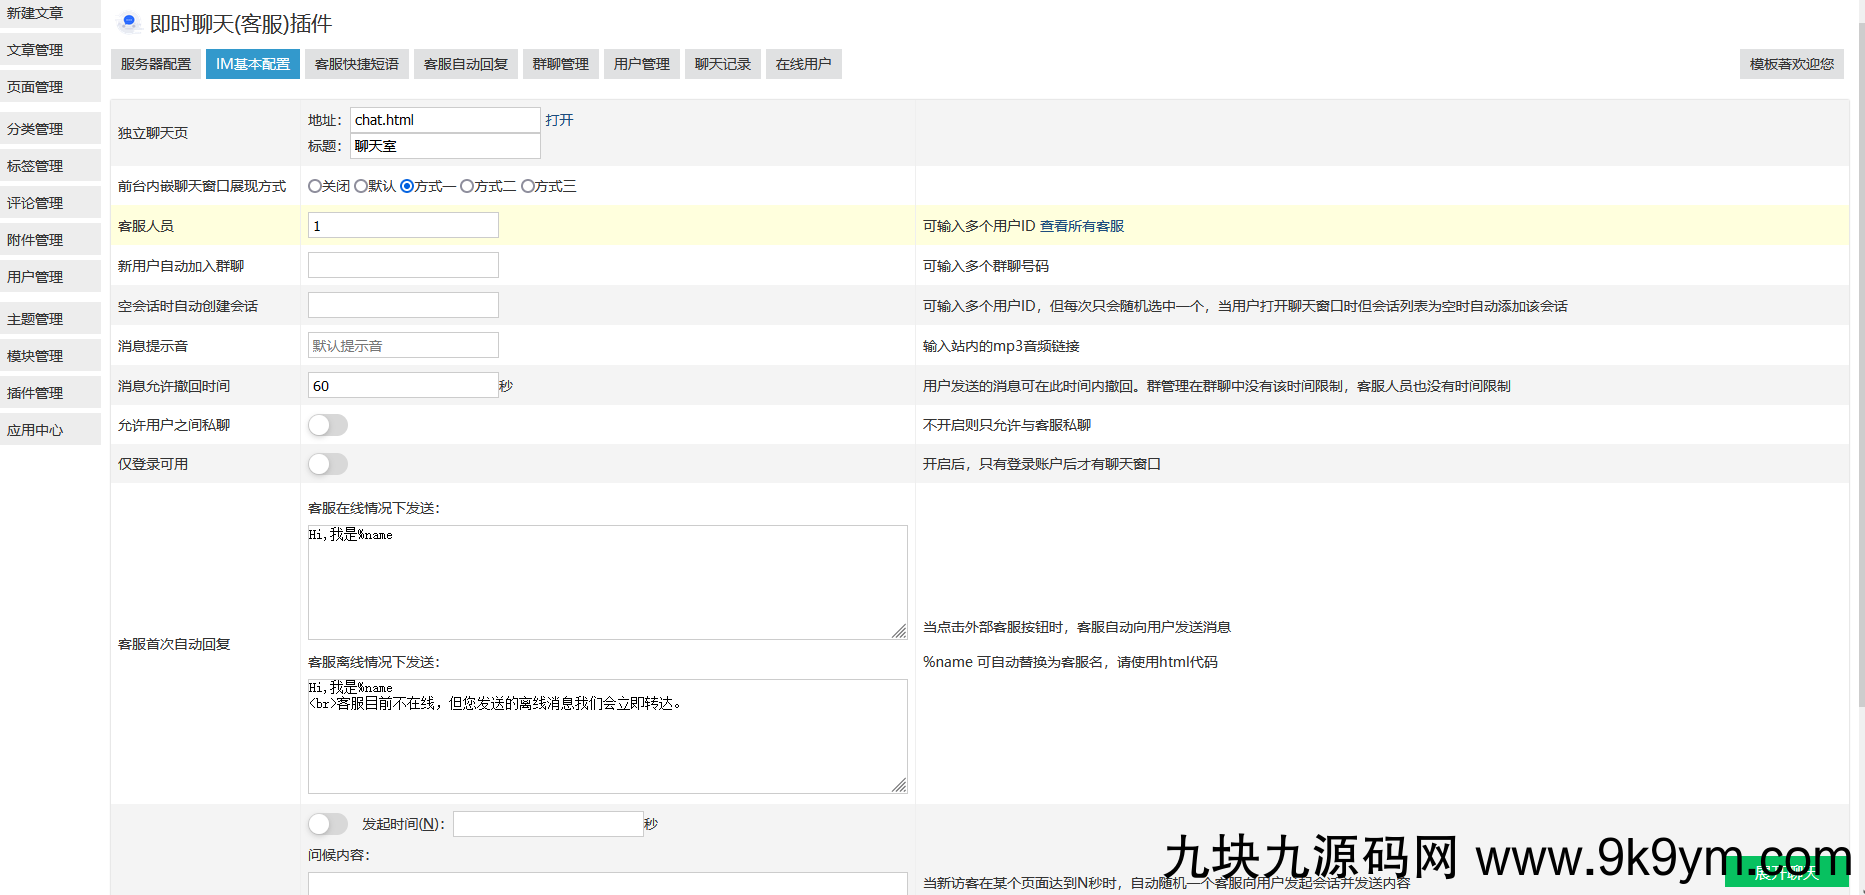The height and width of the screenshot is (895, 1865).
Task: Toggle the 发起时间 greeting switch
Action: pos(328,824)
